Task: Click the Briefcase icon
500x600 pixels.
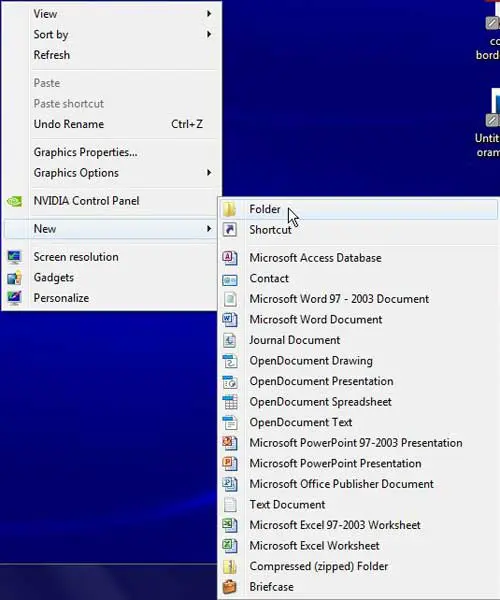Action: click(230, 587)
